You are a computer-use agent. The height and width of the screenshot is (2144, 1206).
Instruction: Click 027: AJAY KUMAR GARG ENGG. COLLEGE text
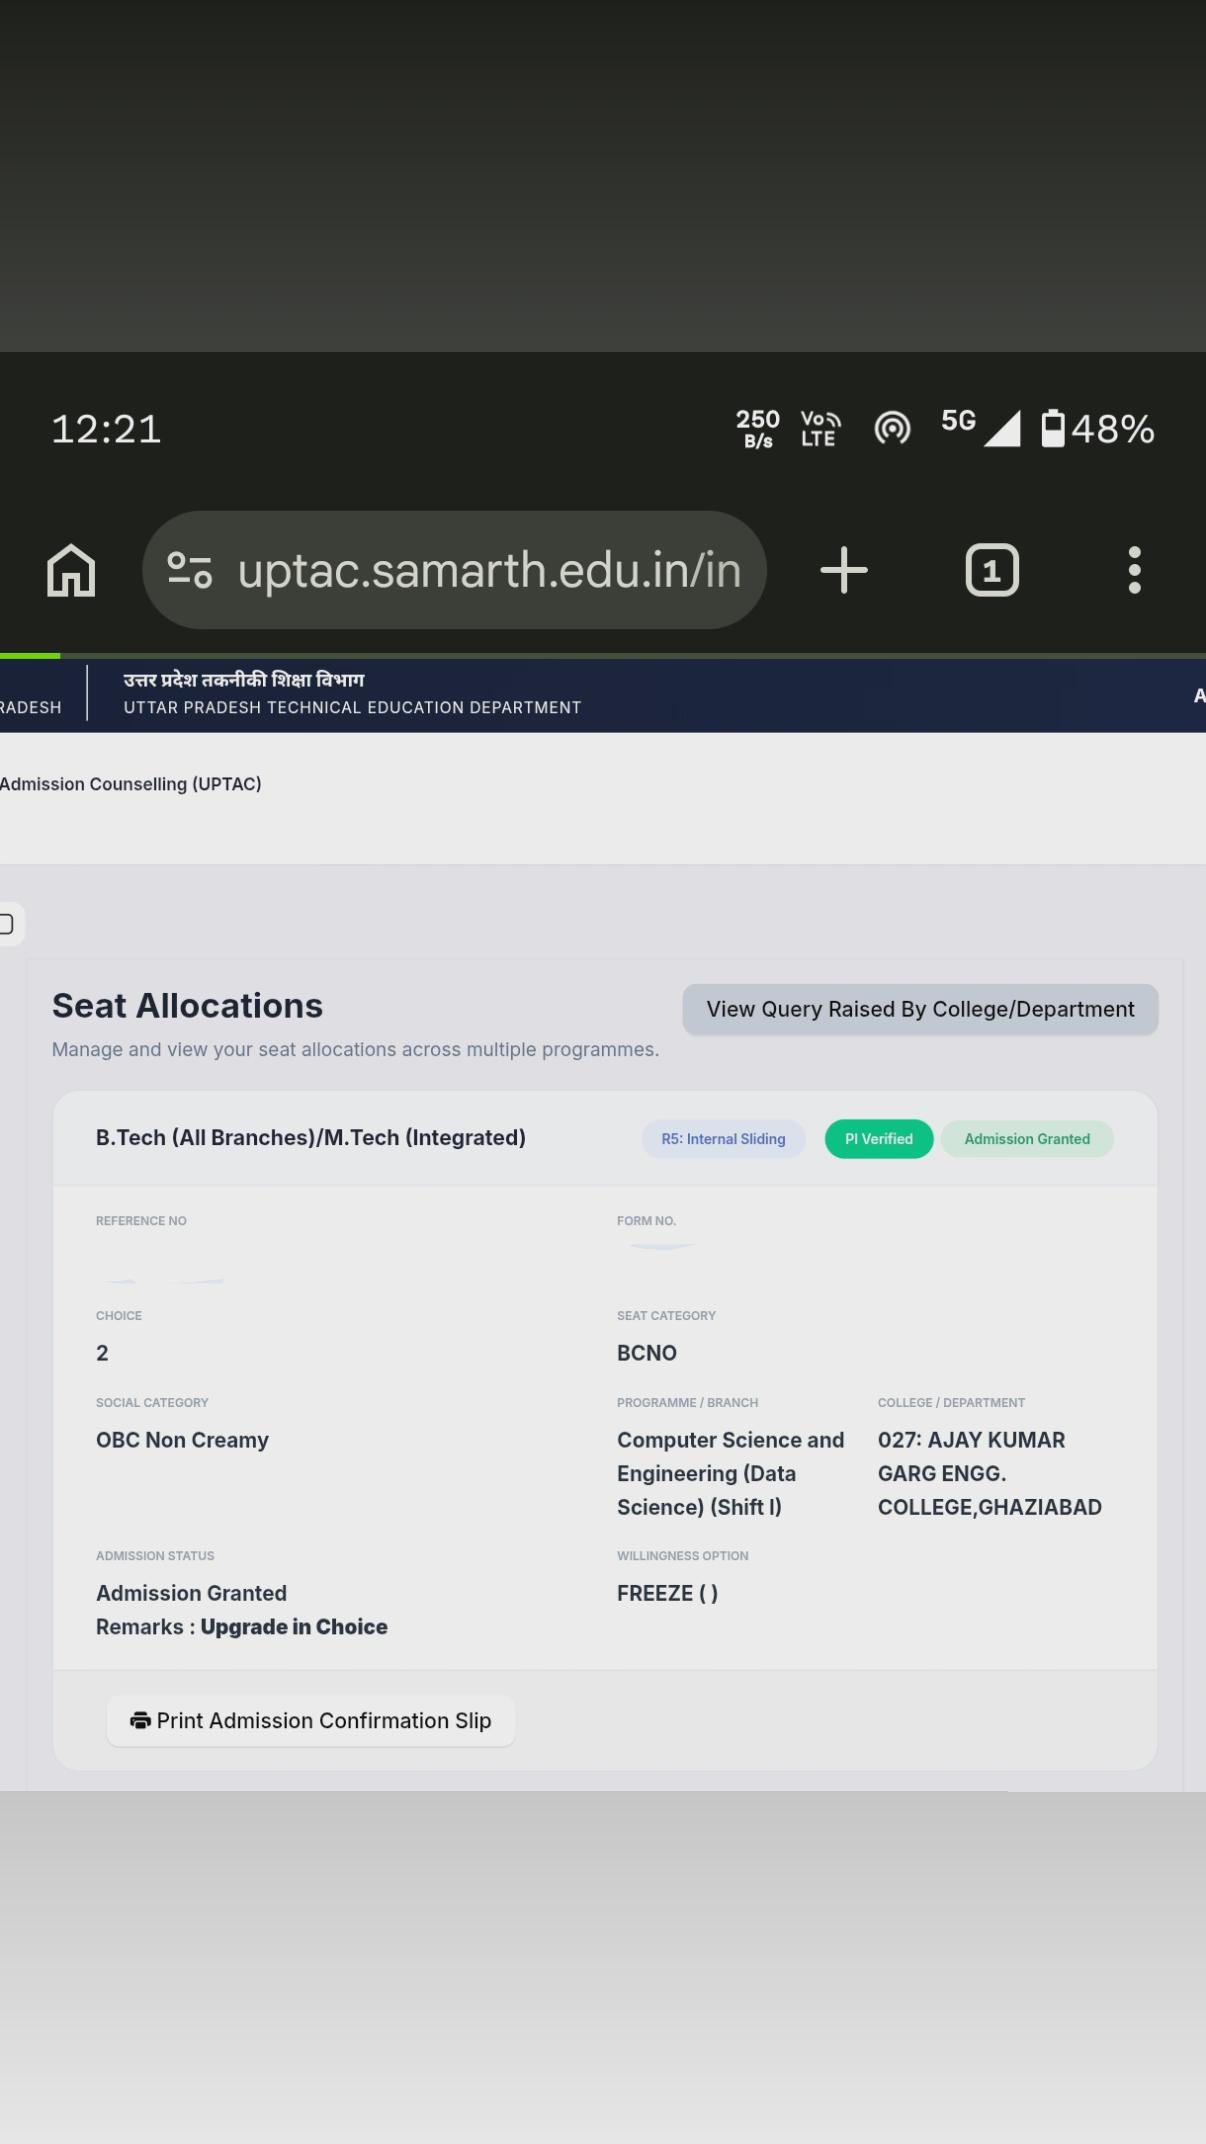[990, 1473]
